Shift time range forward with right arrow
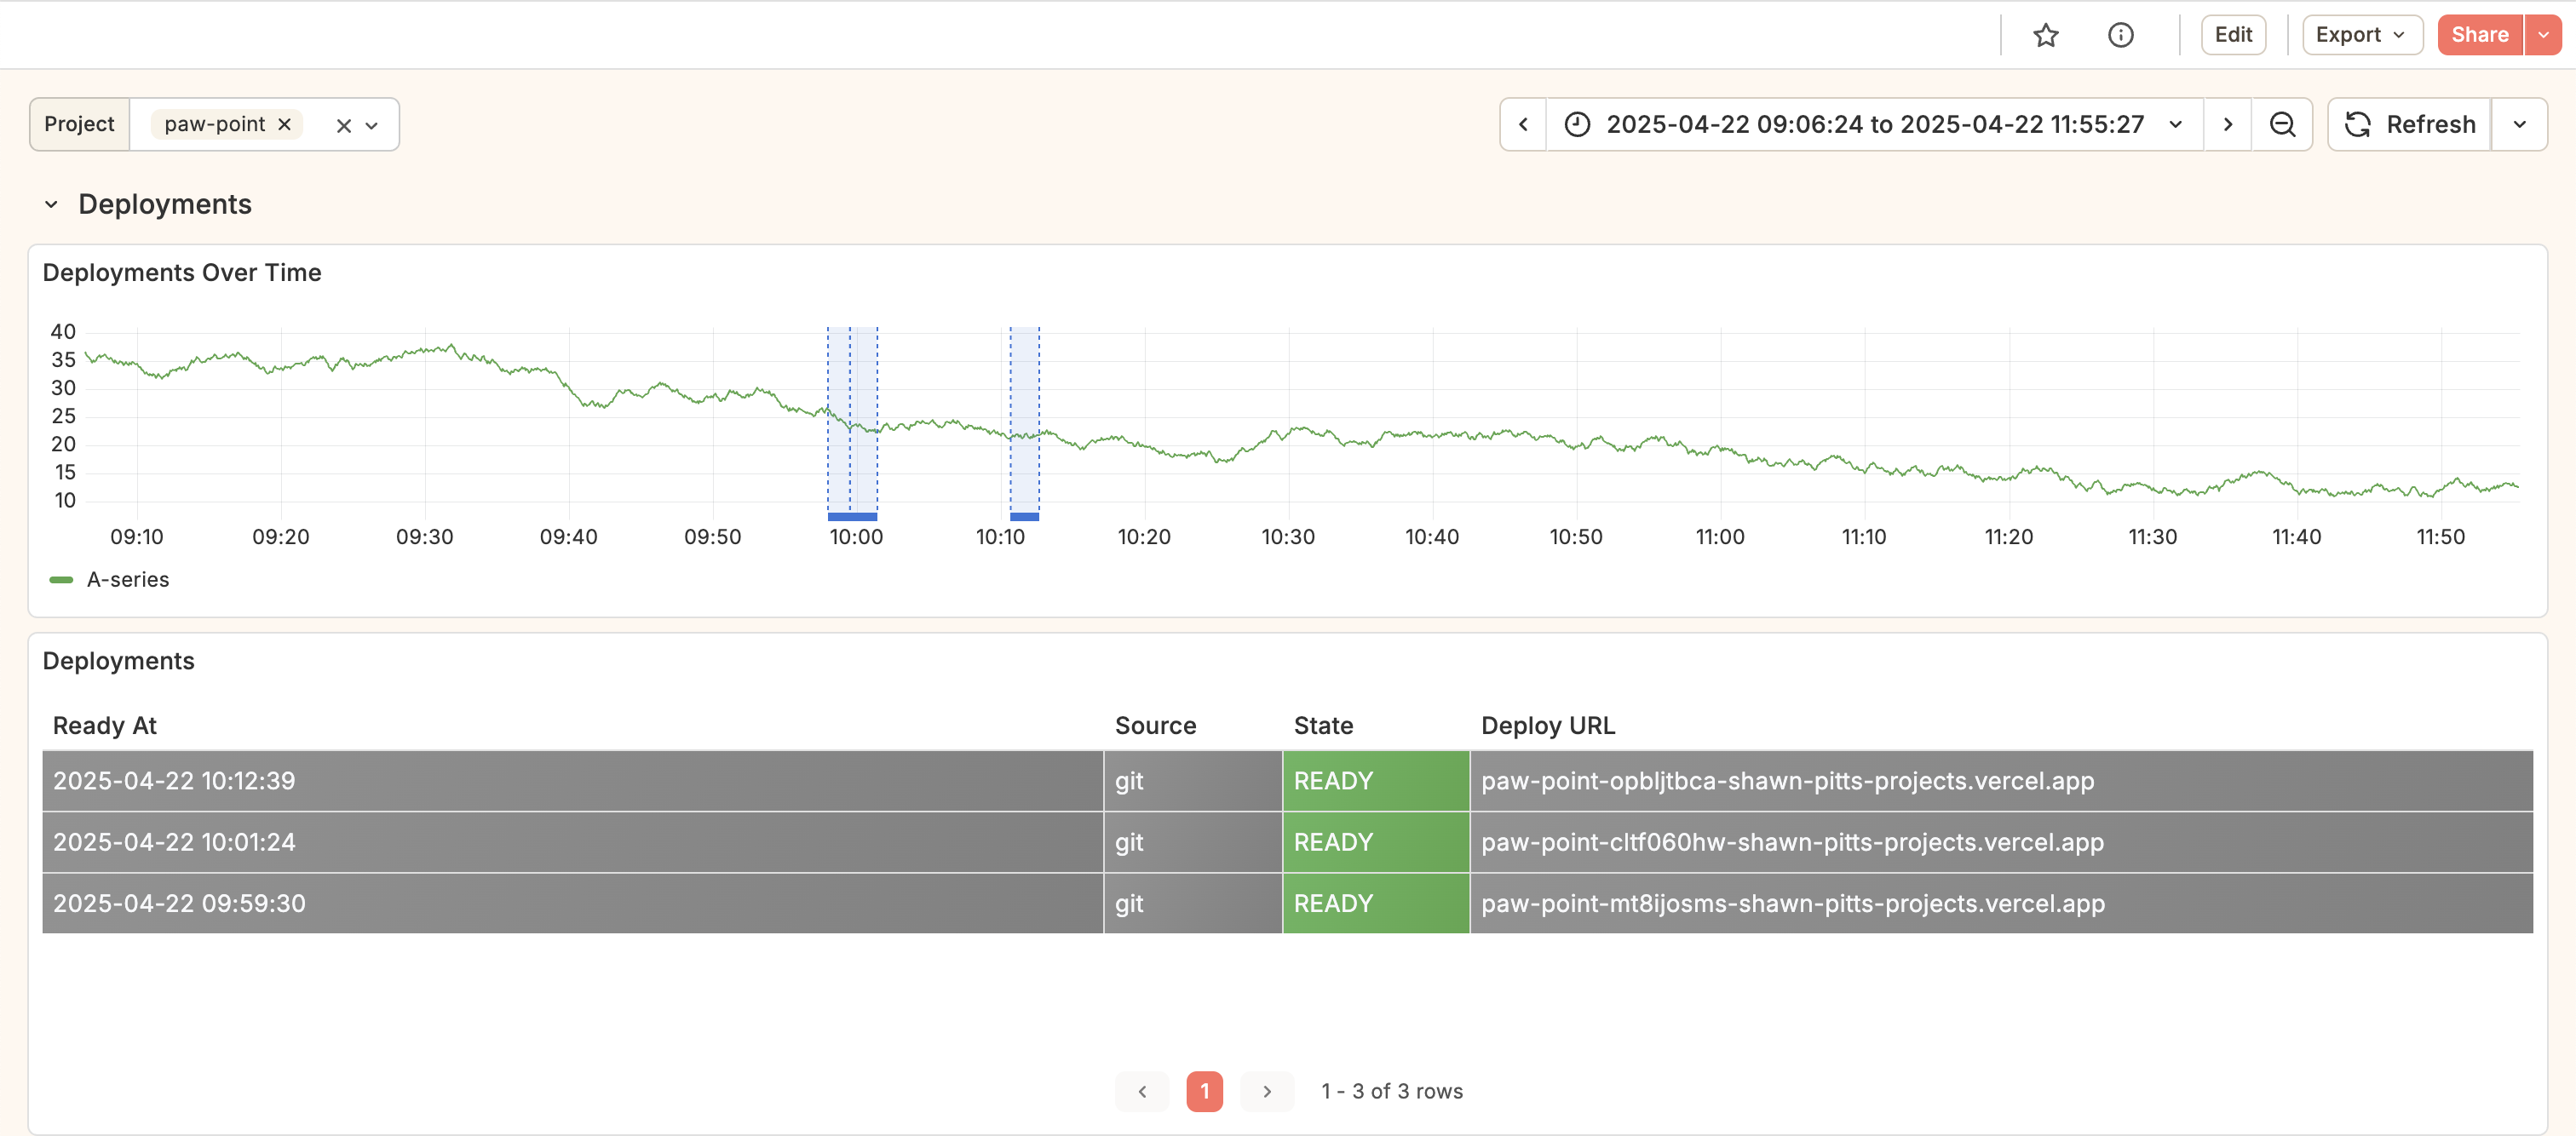The image size is (2576, 1136). tap(2227, 125)
